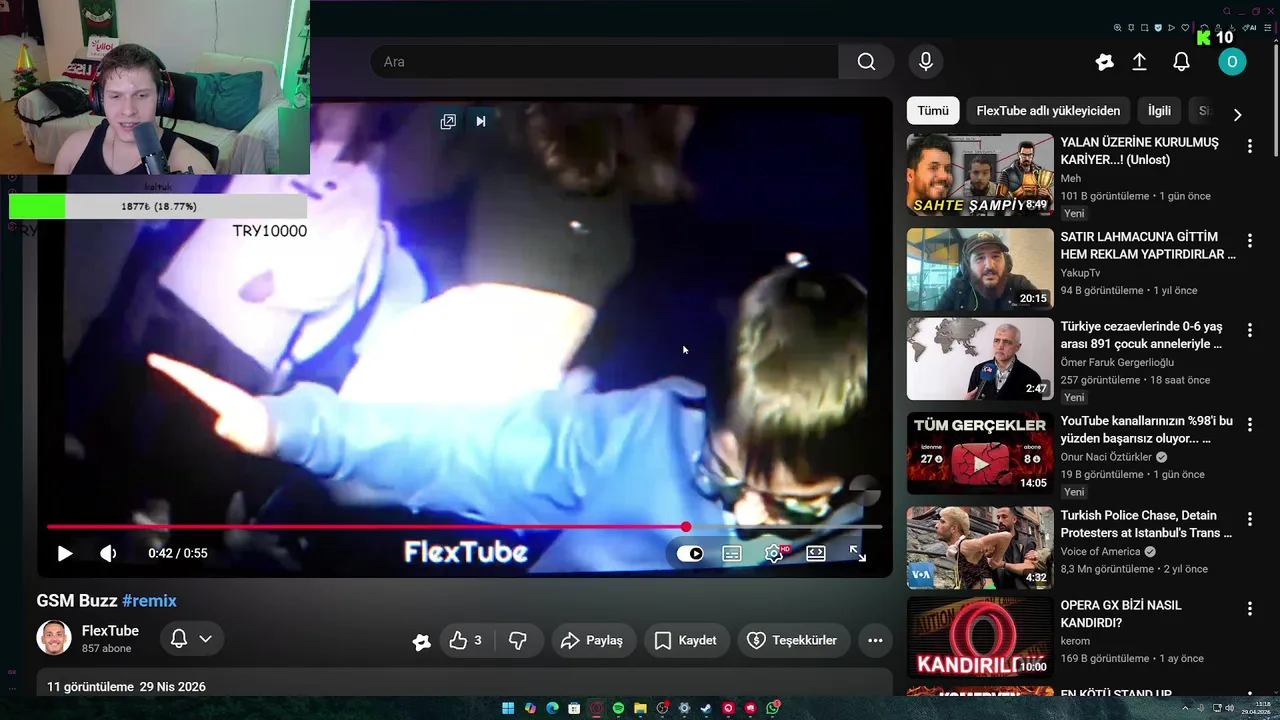Open YALAN ÜZERİNE KURULMUŞ KARİYER thumbnail
1280x720 pixels.
click(980, 175)
